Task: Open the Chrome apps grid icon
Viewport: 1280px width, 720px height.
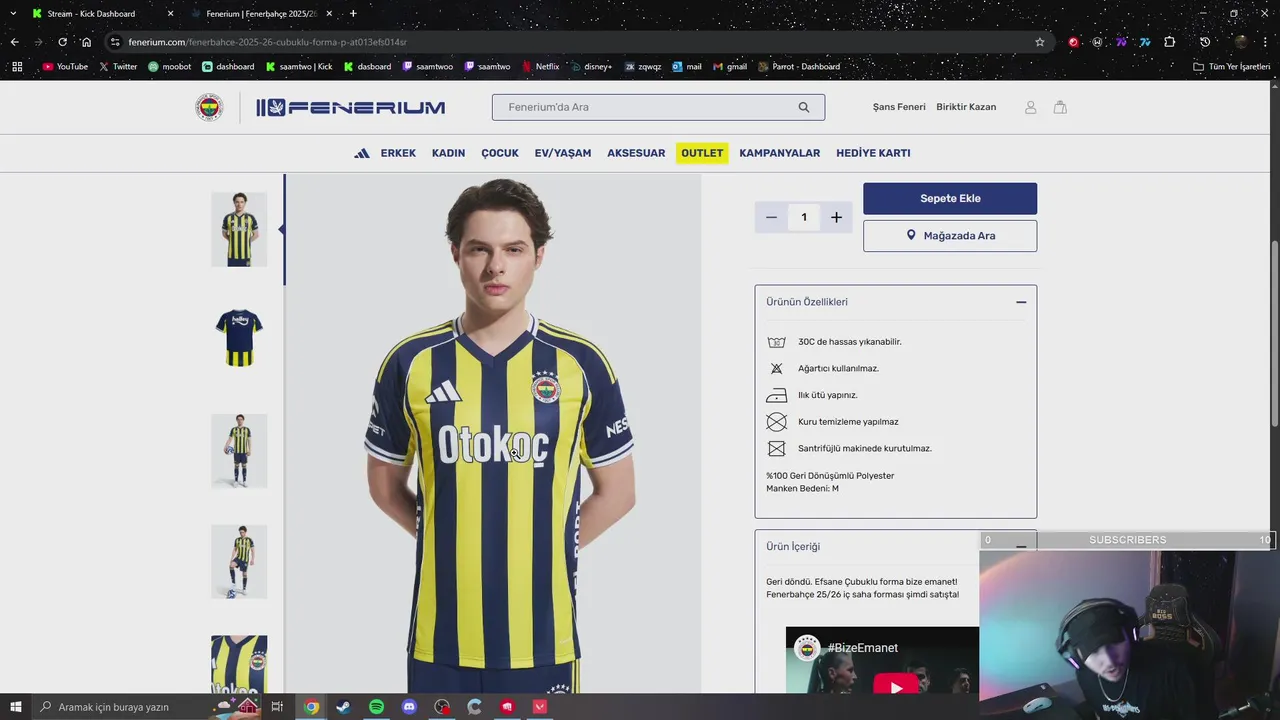Action: tap(17, 67)
